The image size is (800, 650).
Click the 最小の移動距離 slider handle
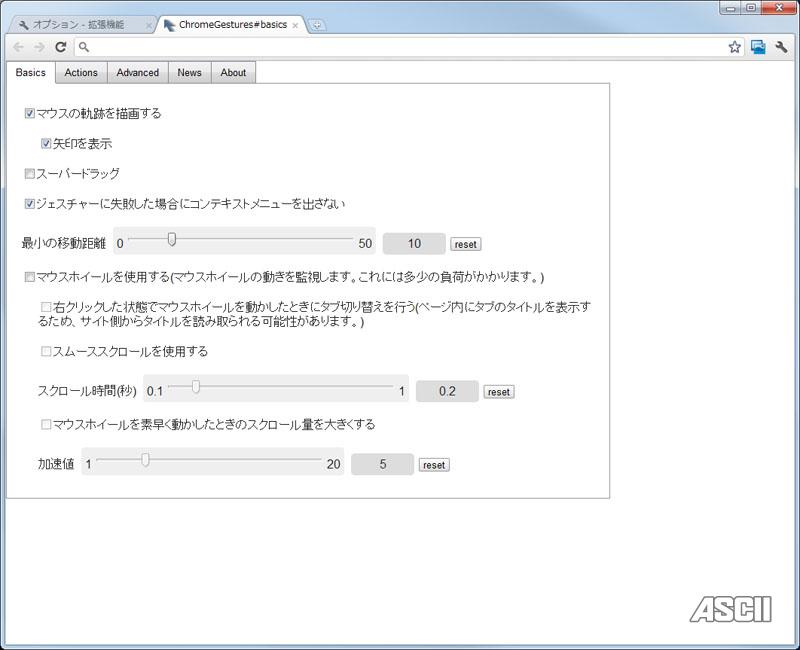click(172, 239)
